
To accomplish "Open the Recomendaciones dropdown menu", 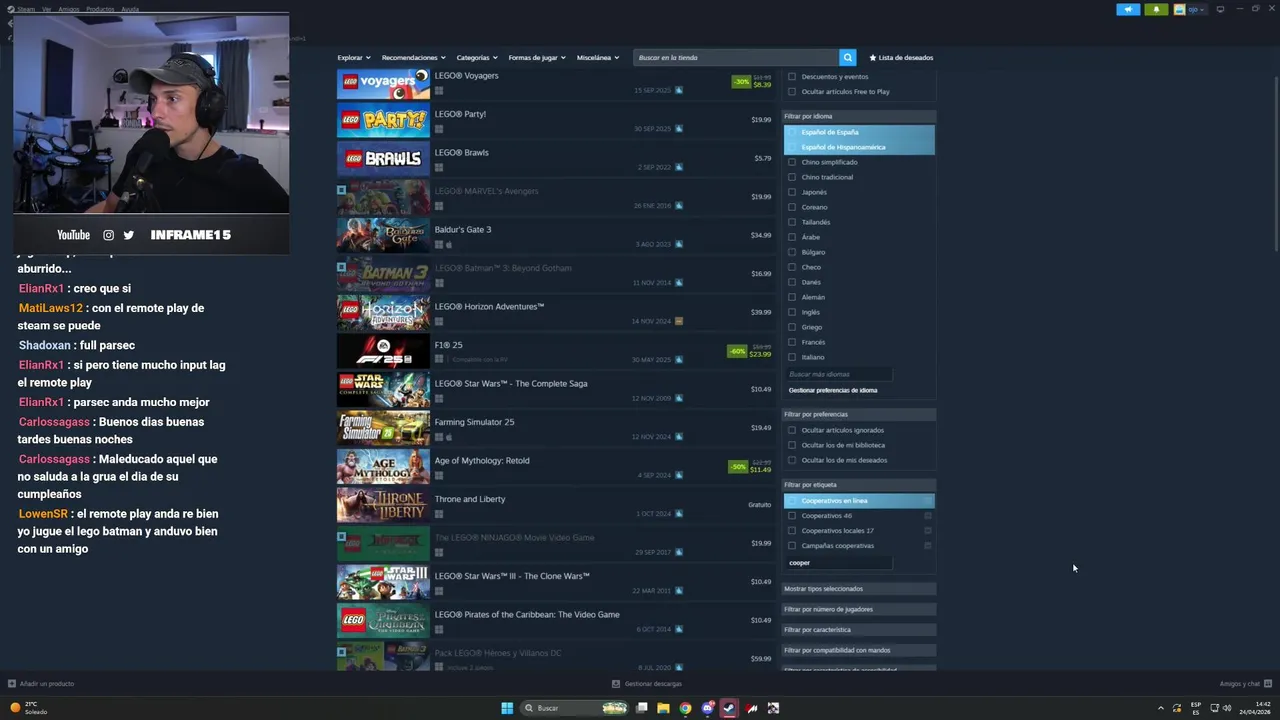I will click(x=413, y=57).
